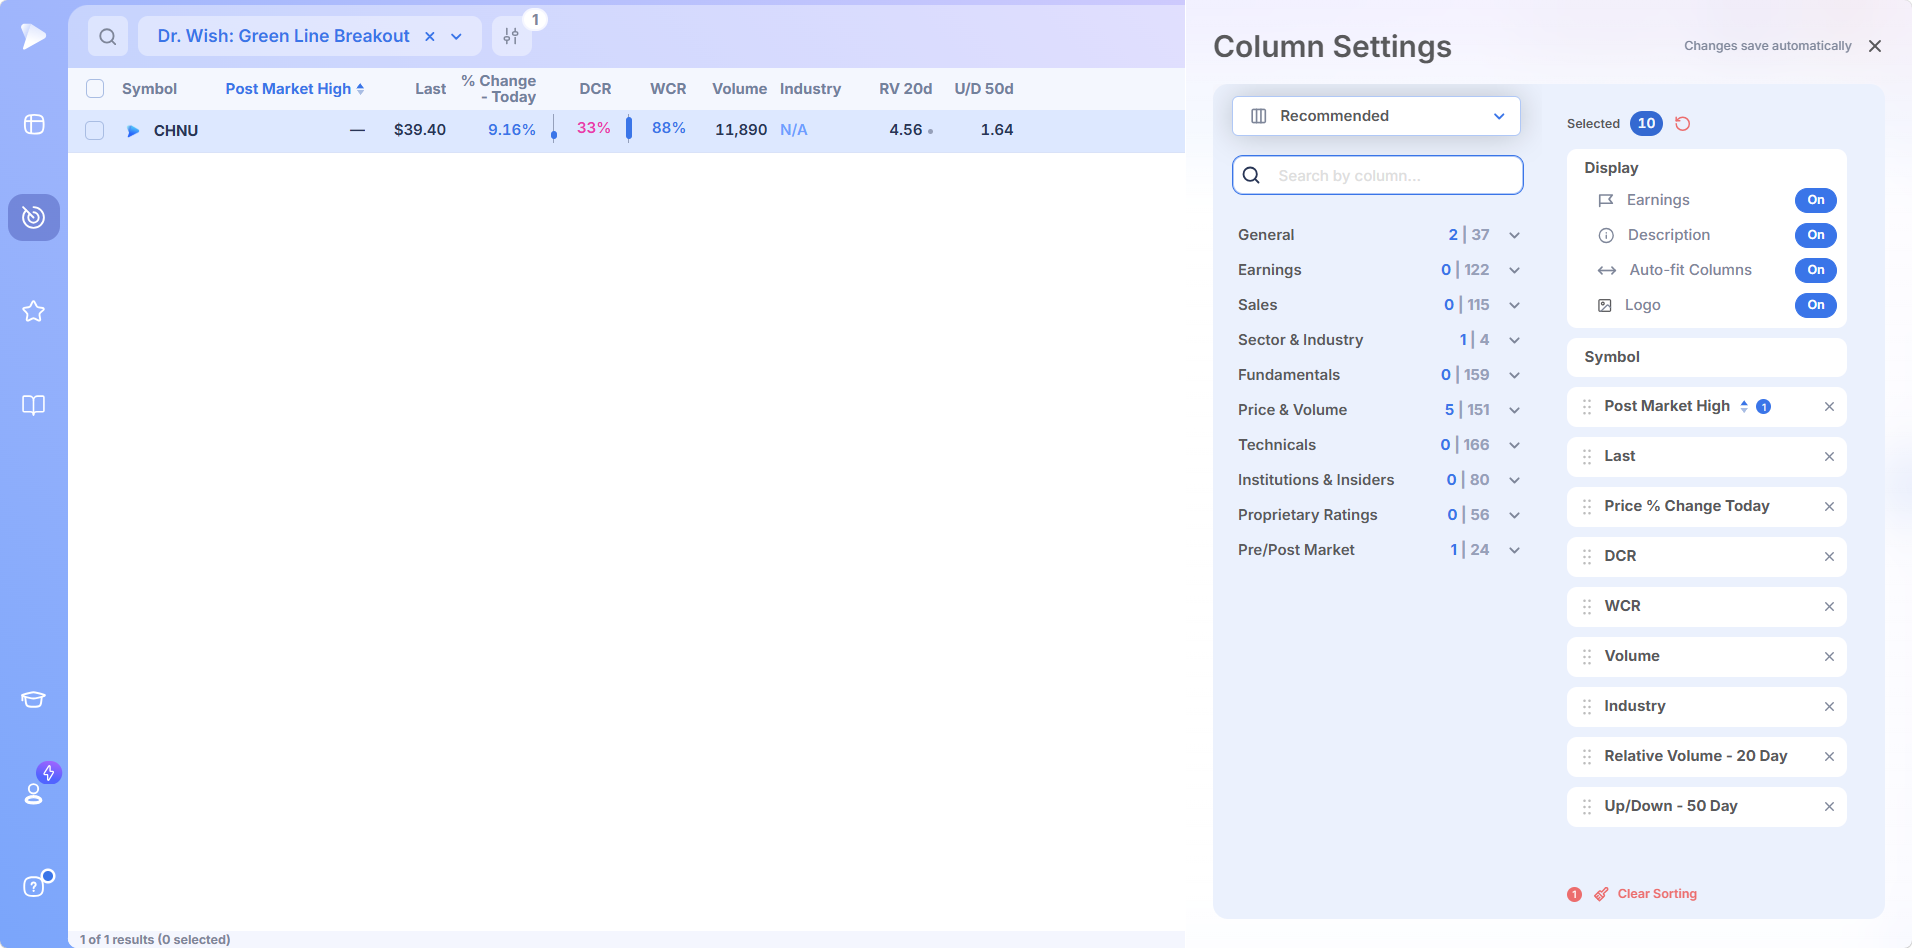Check the select-all checkbox in table header
This screenshot has width=1912, height=948.
[x=95, y=89]
